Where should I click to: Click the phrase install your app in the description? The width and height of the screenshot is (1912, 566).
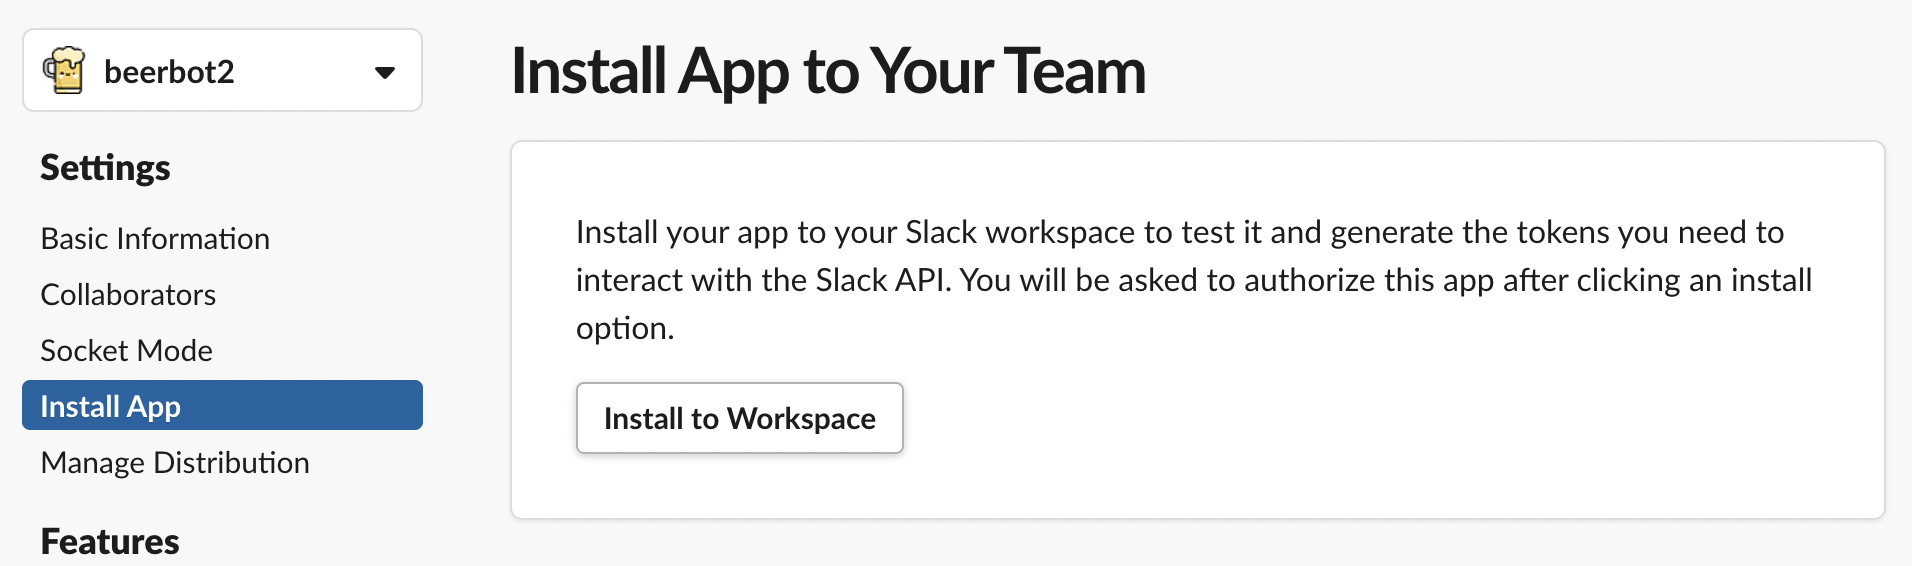(x=682, y=232)
